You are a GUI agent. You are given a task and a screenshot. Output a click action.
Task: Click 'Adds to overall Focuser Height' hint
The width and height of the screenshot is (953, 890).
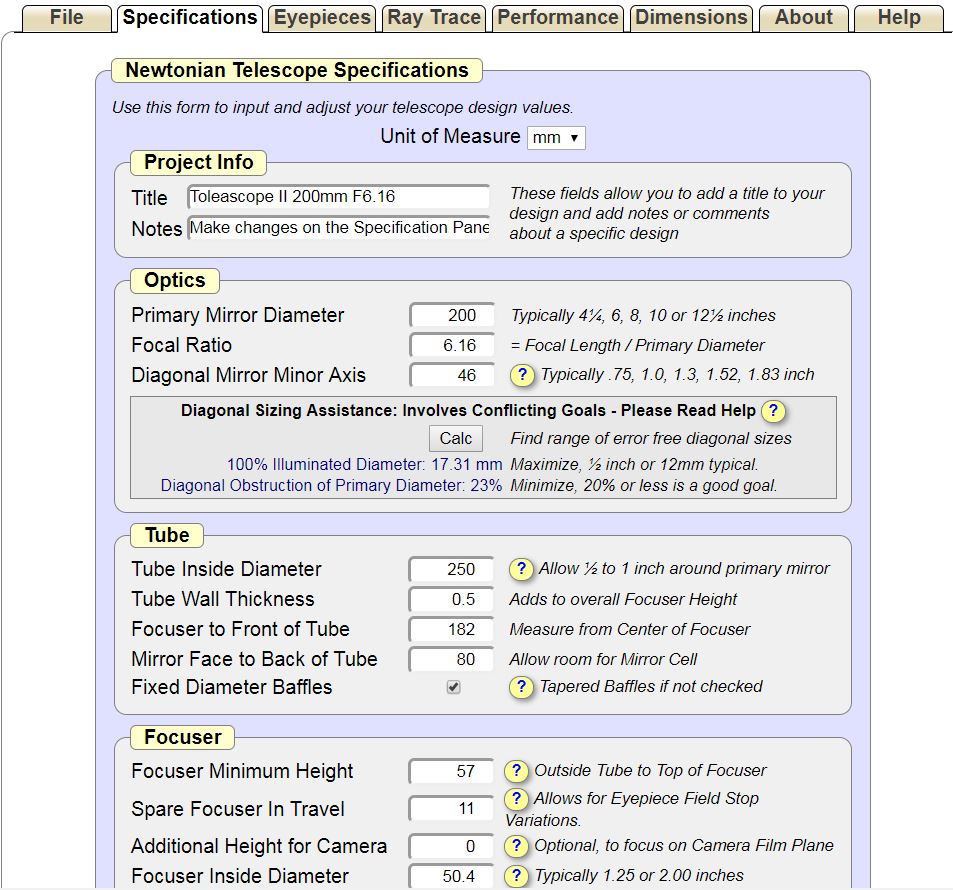[x=623, y=599]
